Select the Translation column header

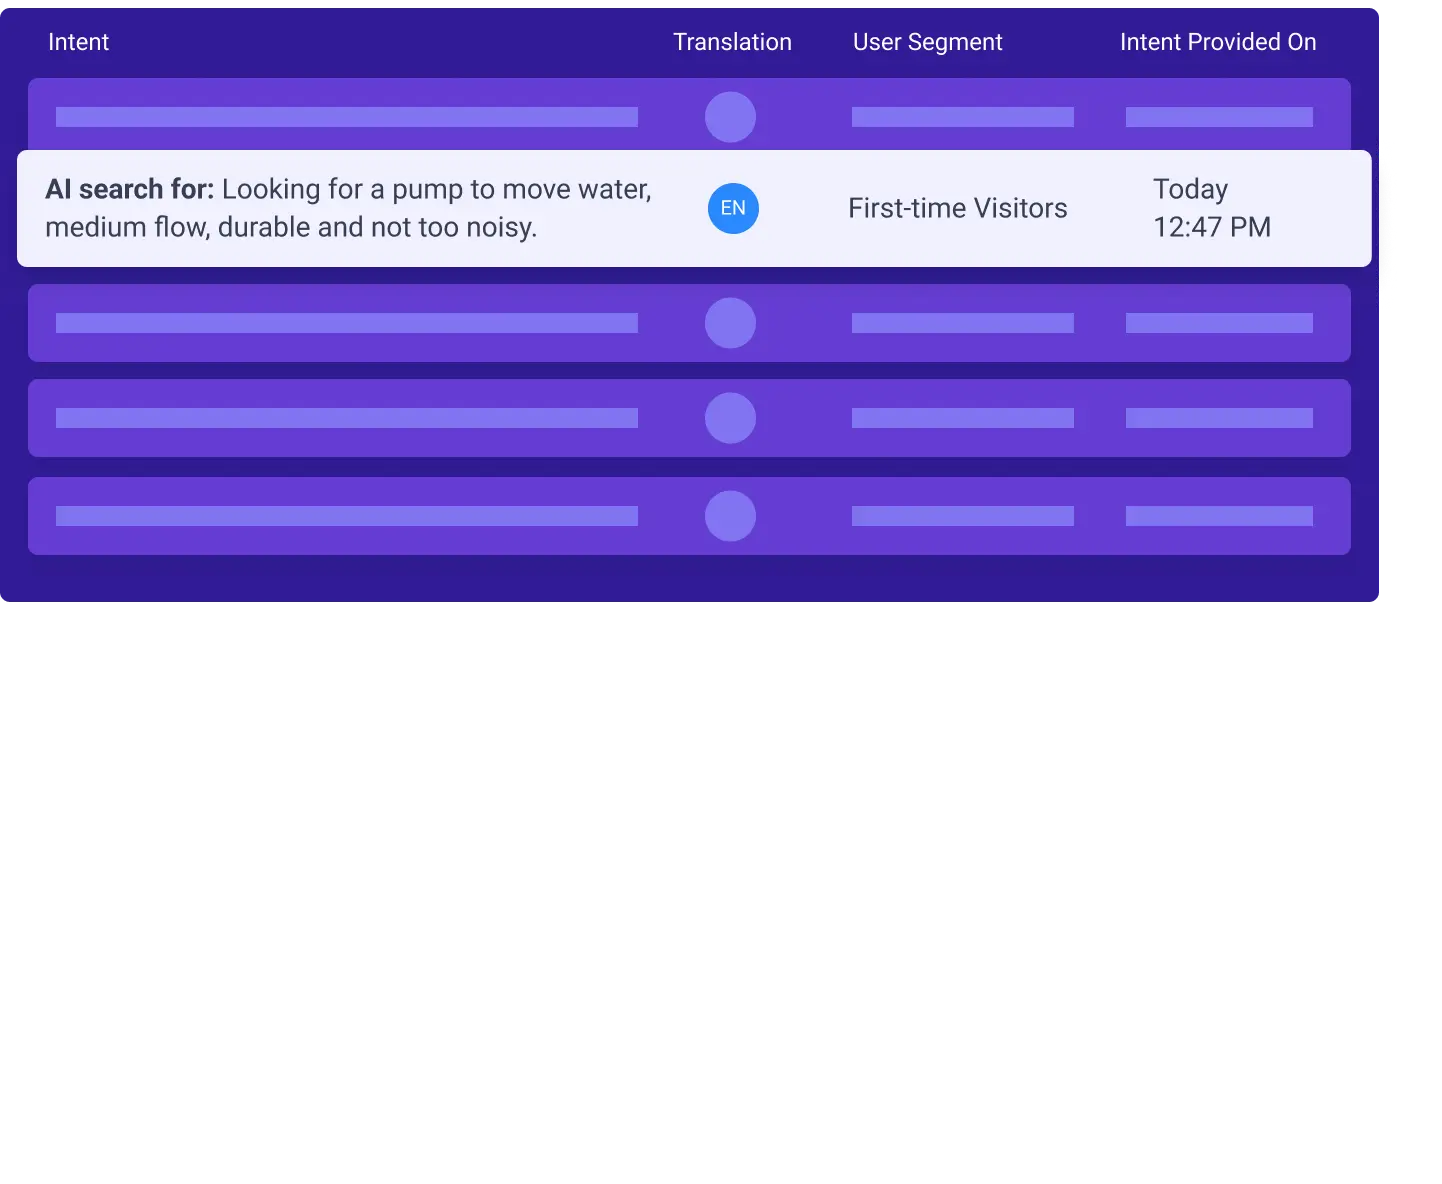pyautogui.click(x=732, y=42)
